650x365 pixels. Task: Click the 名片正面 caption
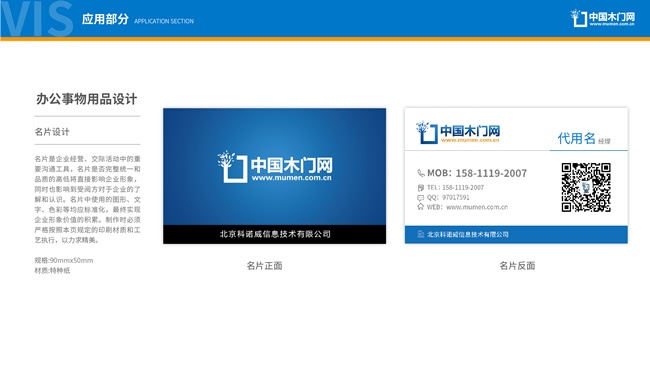pos(264,265)
